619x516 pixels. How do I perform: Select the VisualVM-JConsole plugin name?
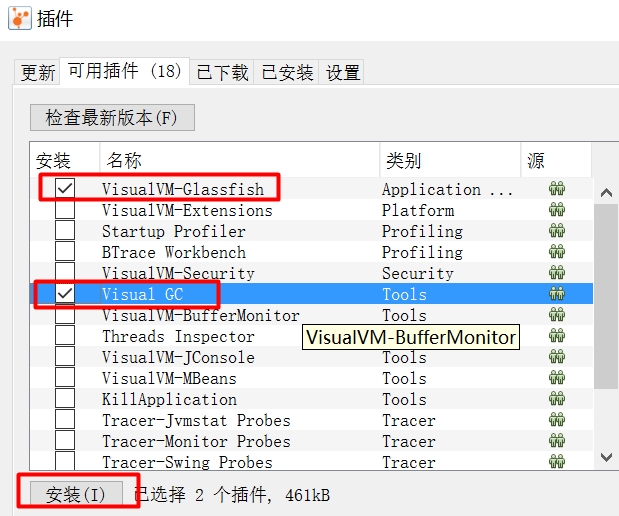pyautogui.click(x=178, y=357)
